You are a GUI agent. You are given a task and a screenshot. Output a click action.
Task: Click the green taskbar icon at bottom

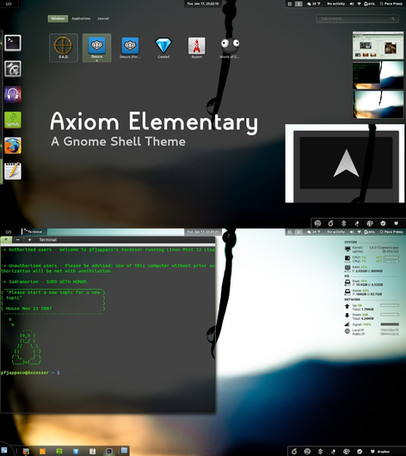[59, 451]
